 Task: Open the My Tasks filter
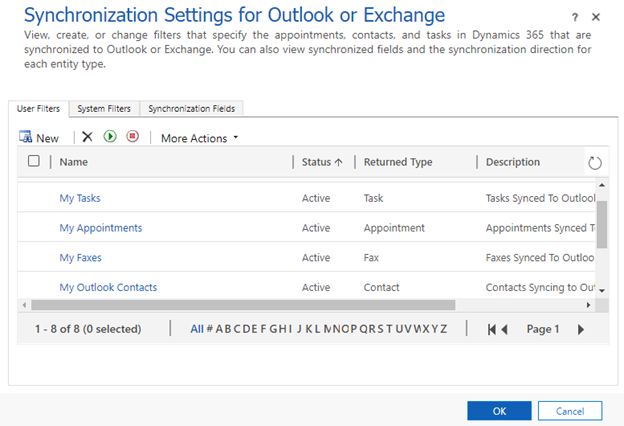point(80,198)
